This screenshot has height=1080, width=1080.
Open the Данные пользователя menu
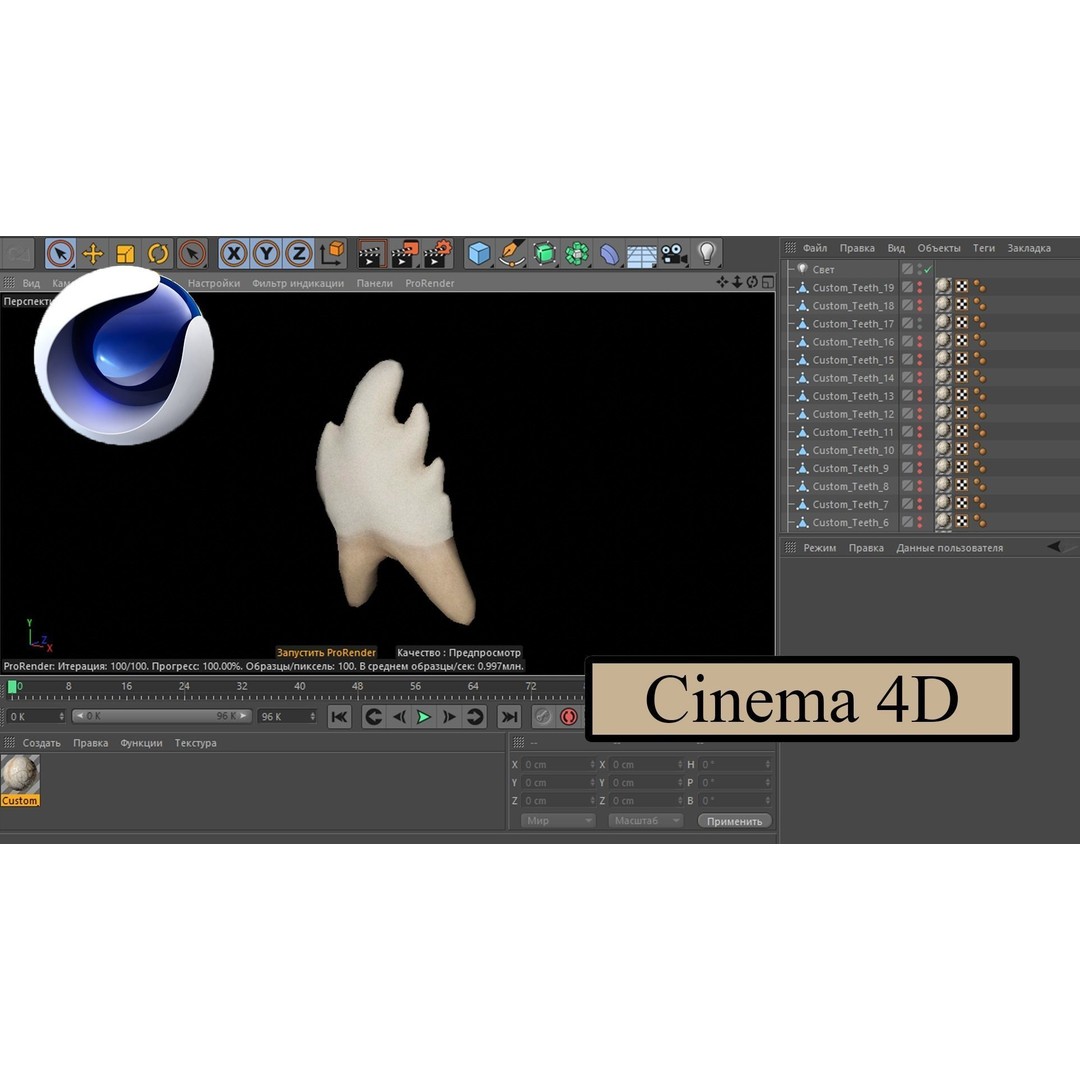[950, 548]
